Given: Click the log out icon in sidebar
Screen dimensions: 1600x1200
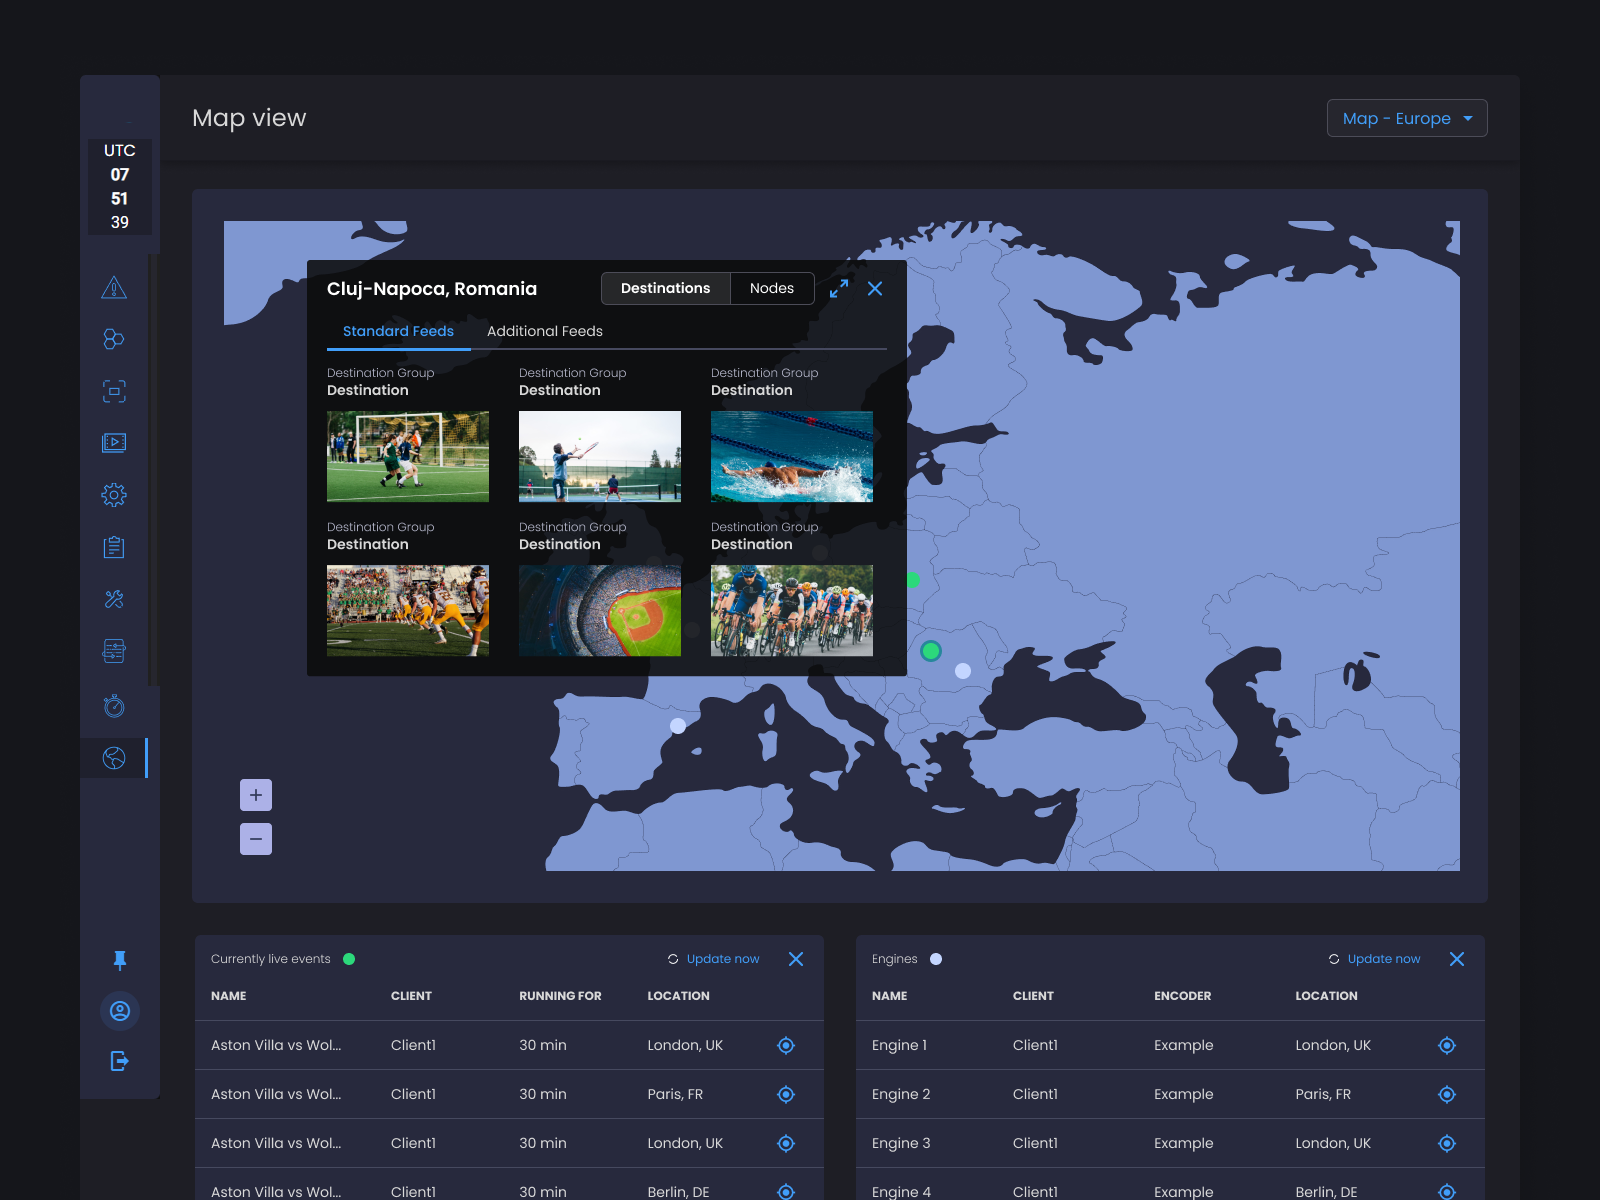Looking at the screenshot, I should point(118,1061).
